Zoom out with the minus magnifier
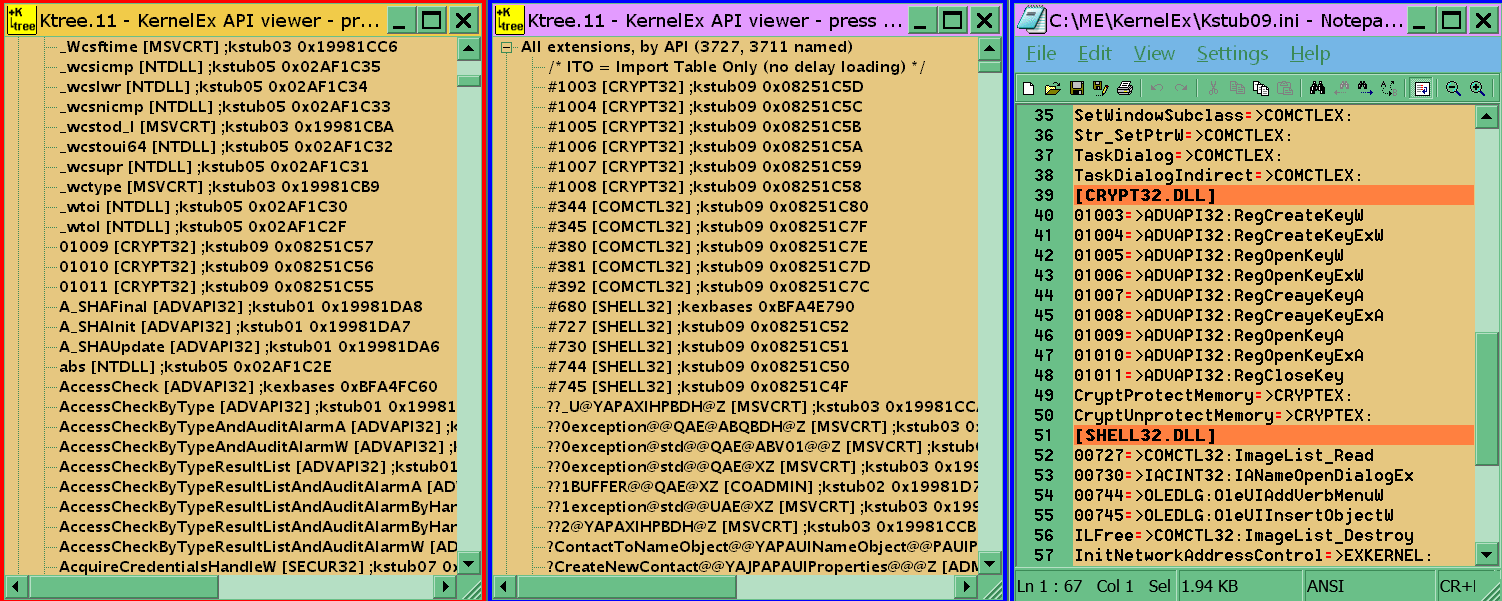 (1453, 88)
